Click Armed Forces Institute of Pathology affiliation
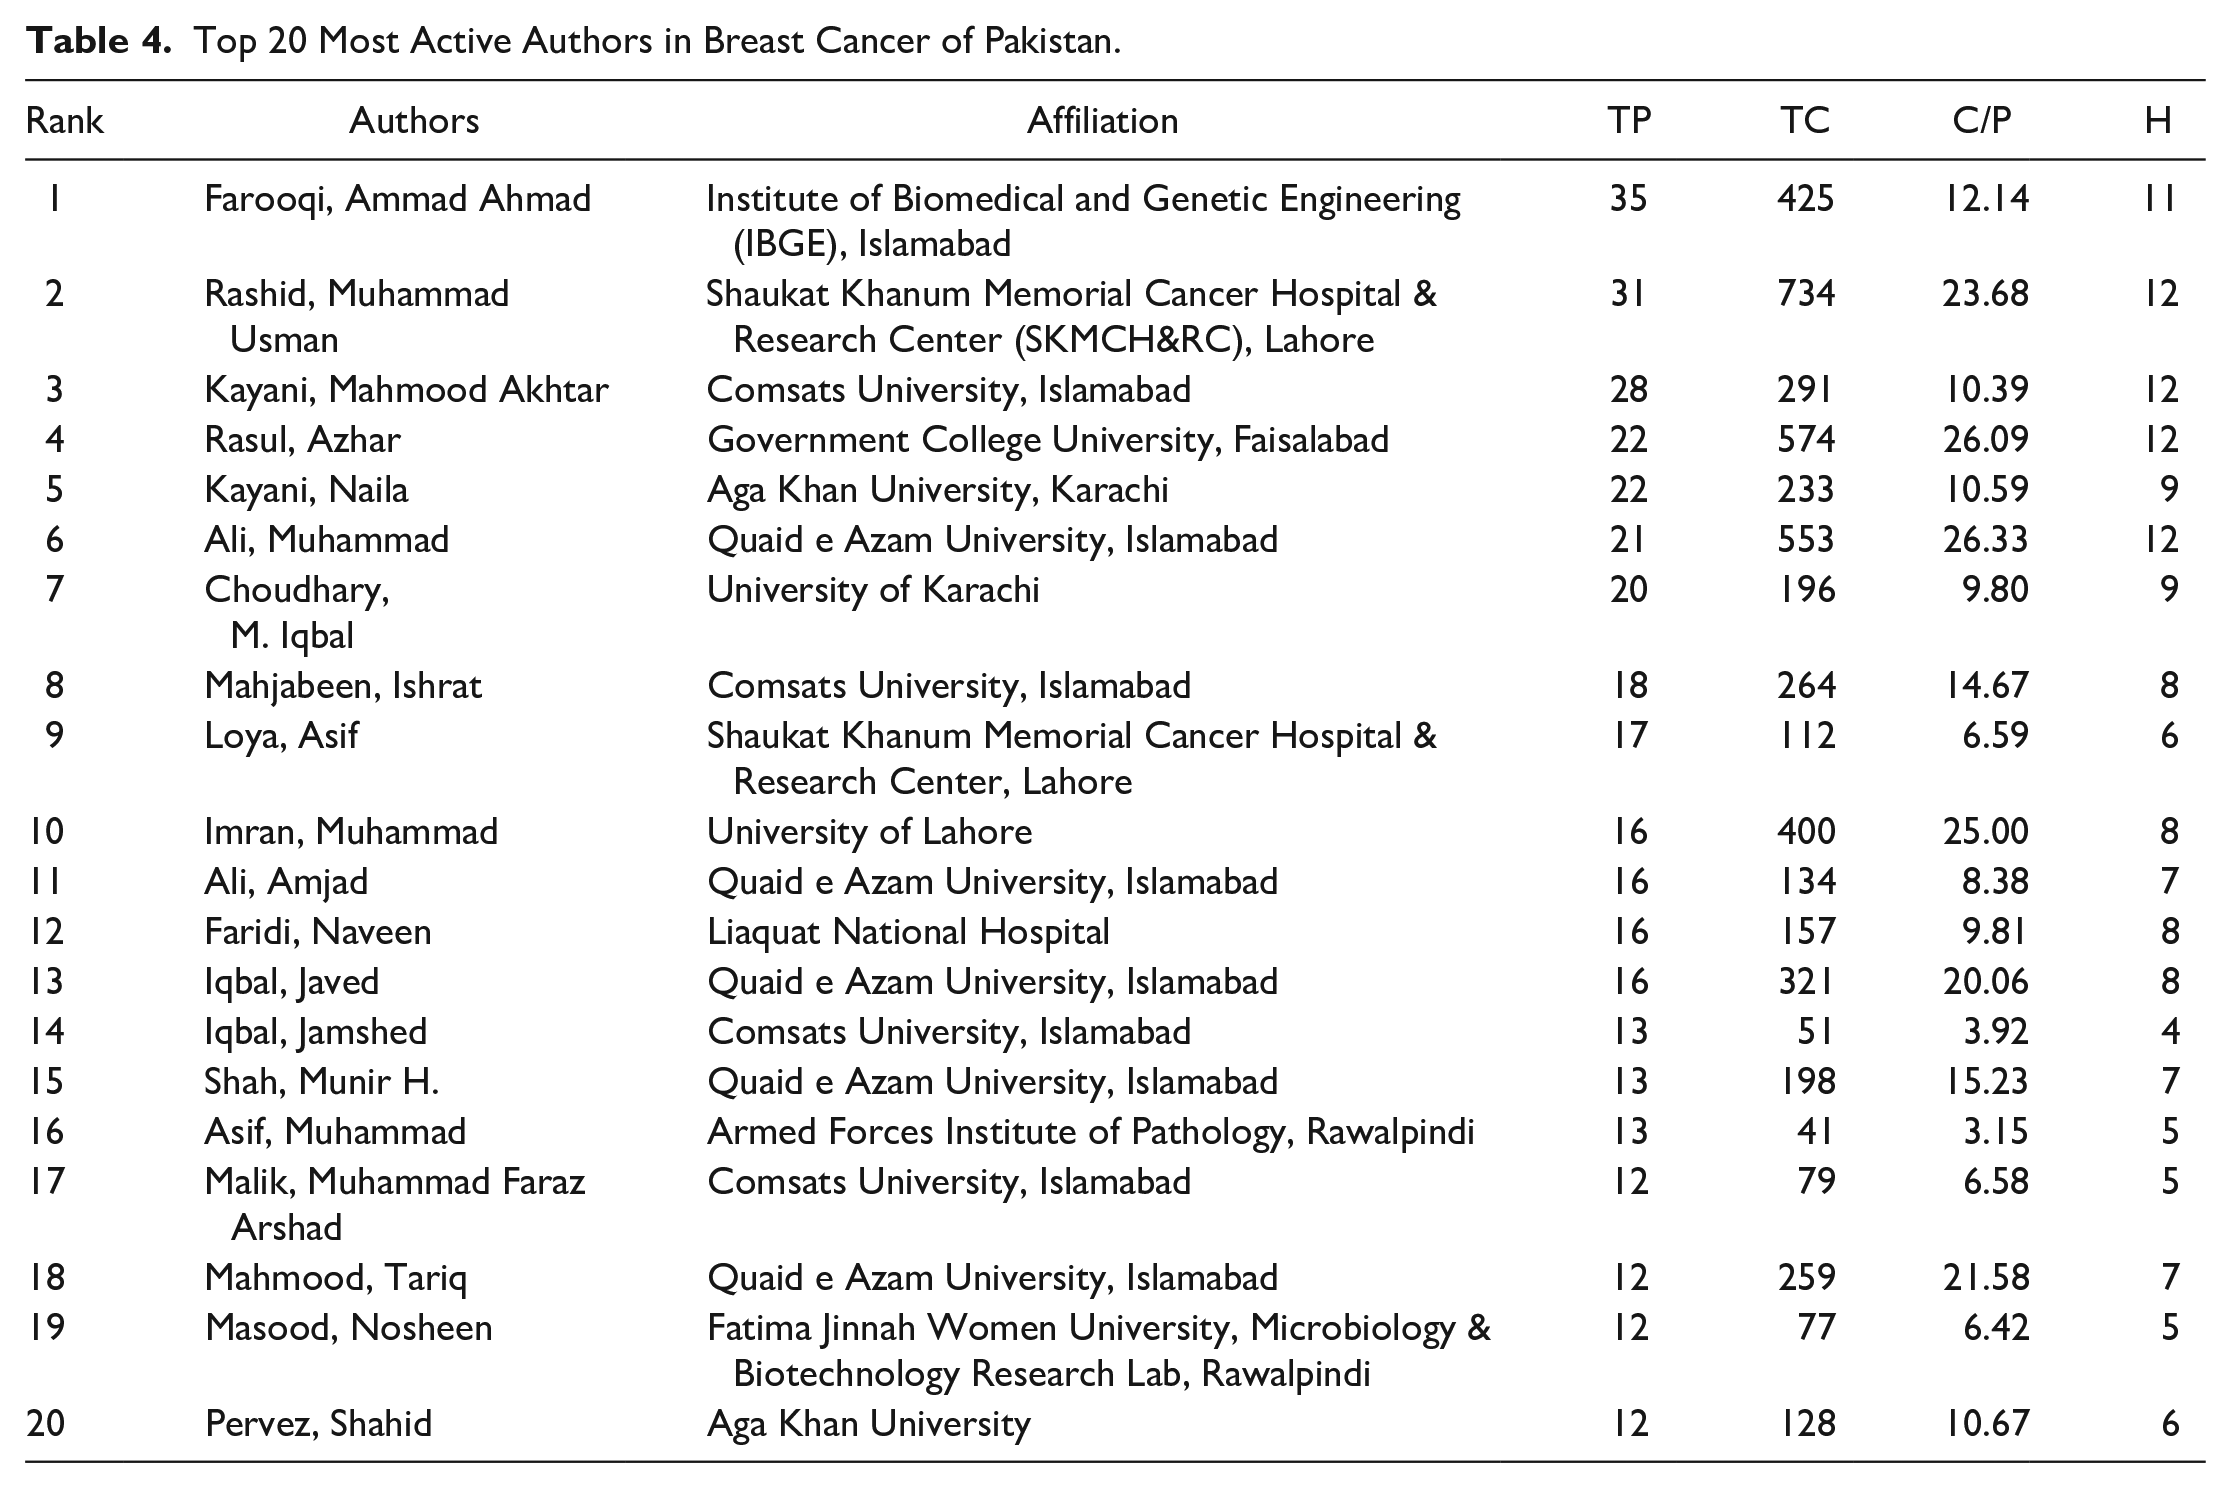 (1091, 1131)
